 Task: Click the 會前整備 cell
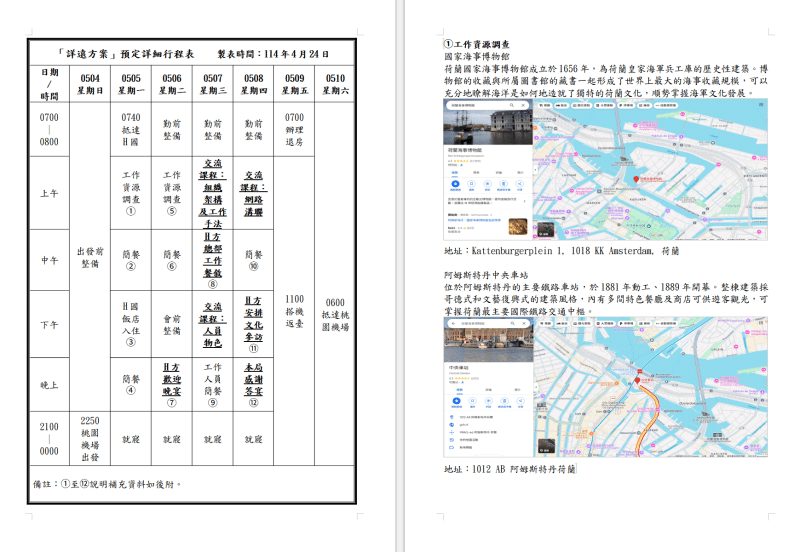(x=172, y=324)
